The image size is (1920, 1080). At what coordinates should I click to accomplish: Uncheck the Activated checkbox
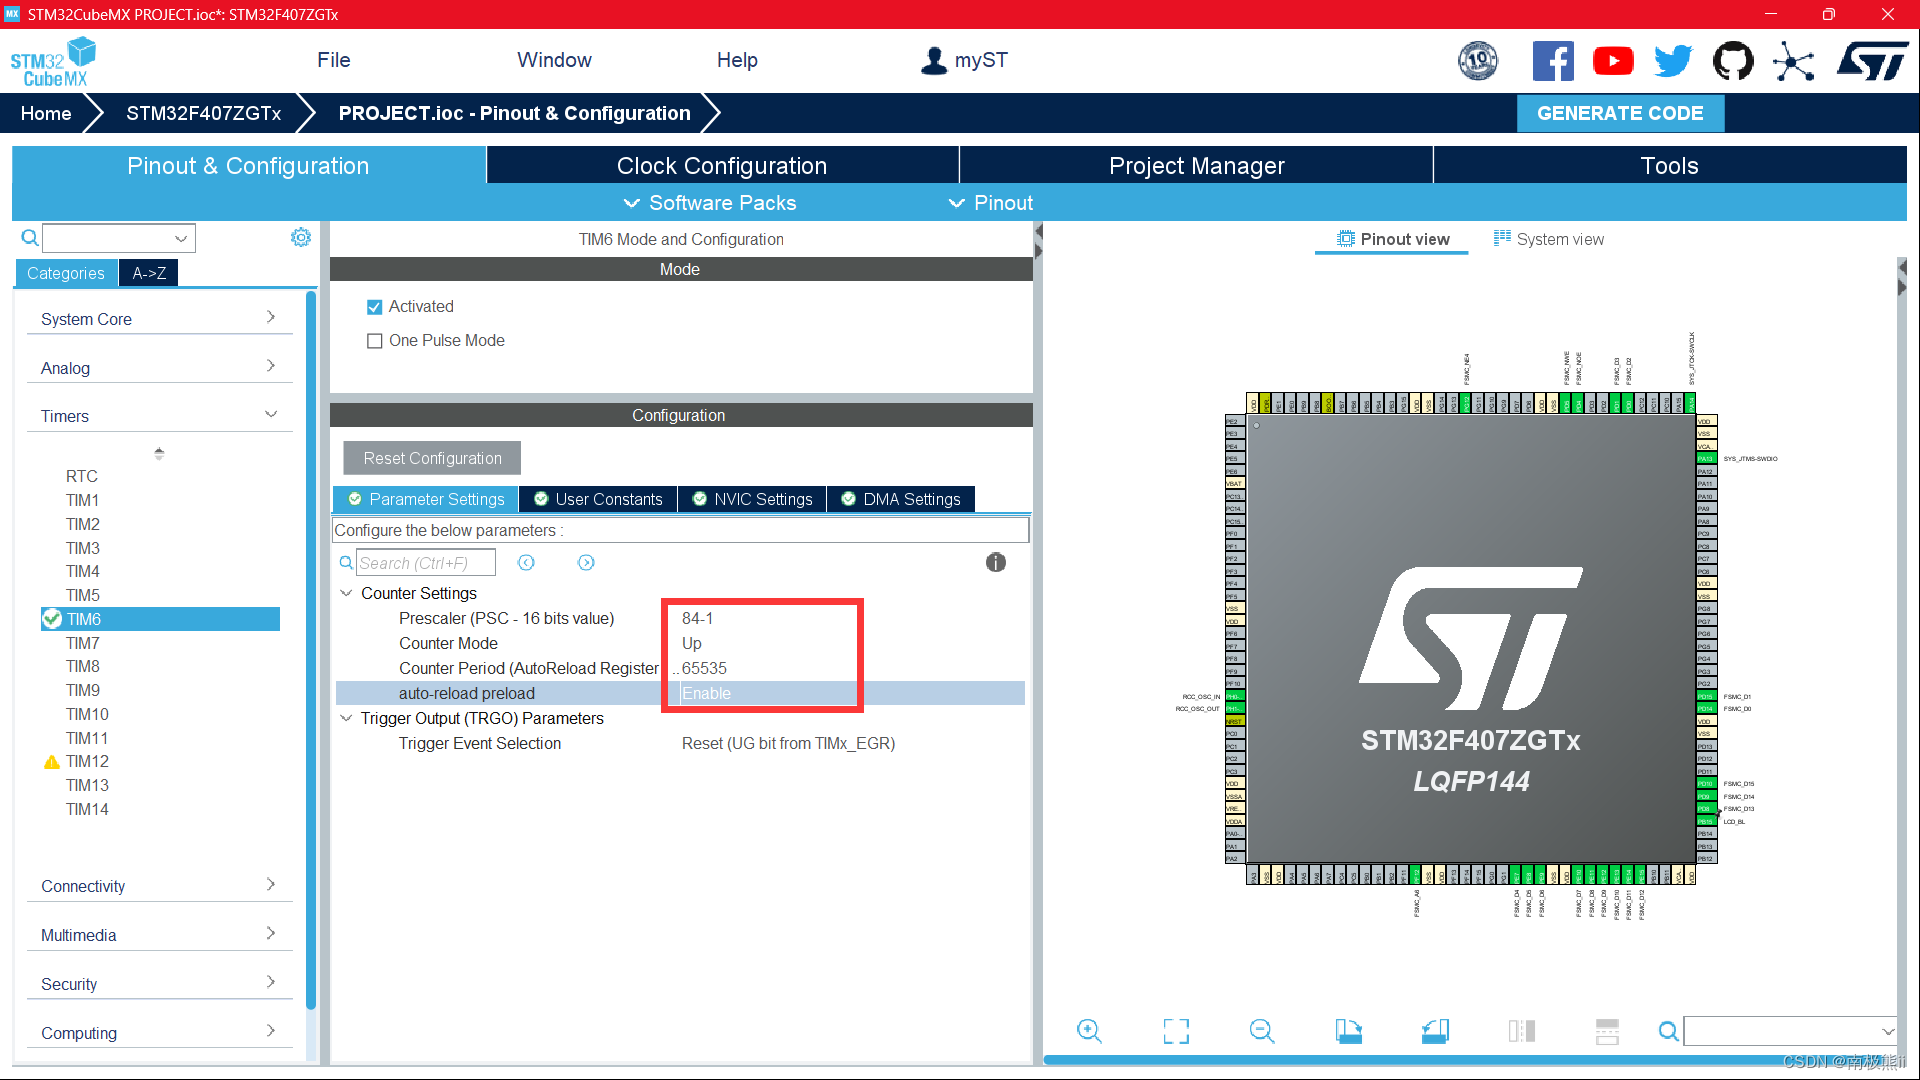(x=375, y=307)
